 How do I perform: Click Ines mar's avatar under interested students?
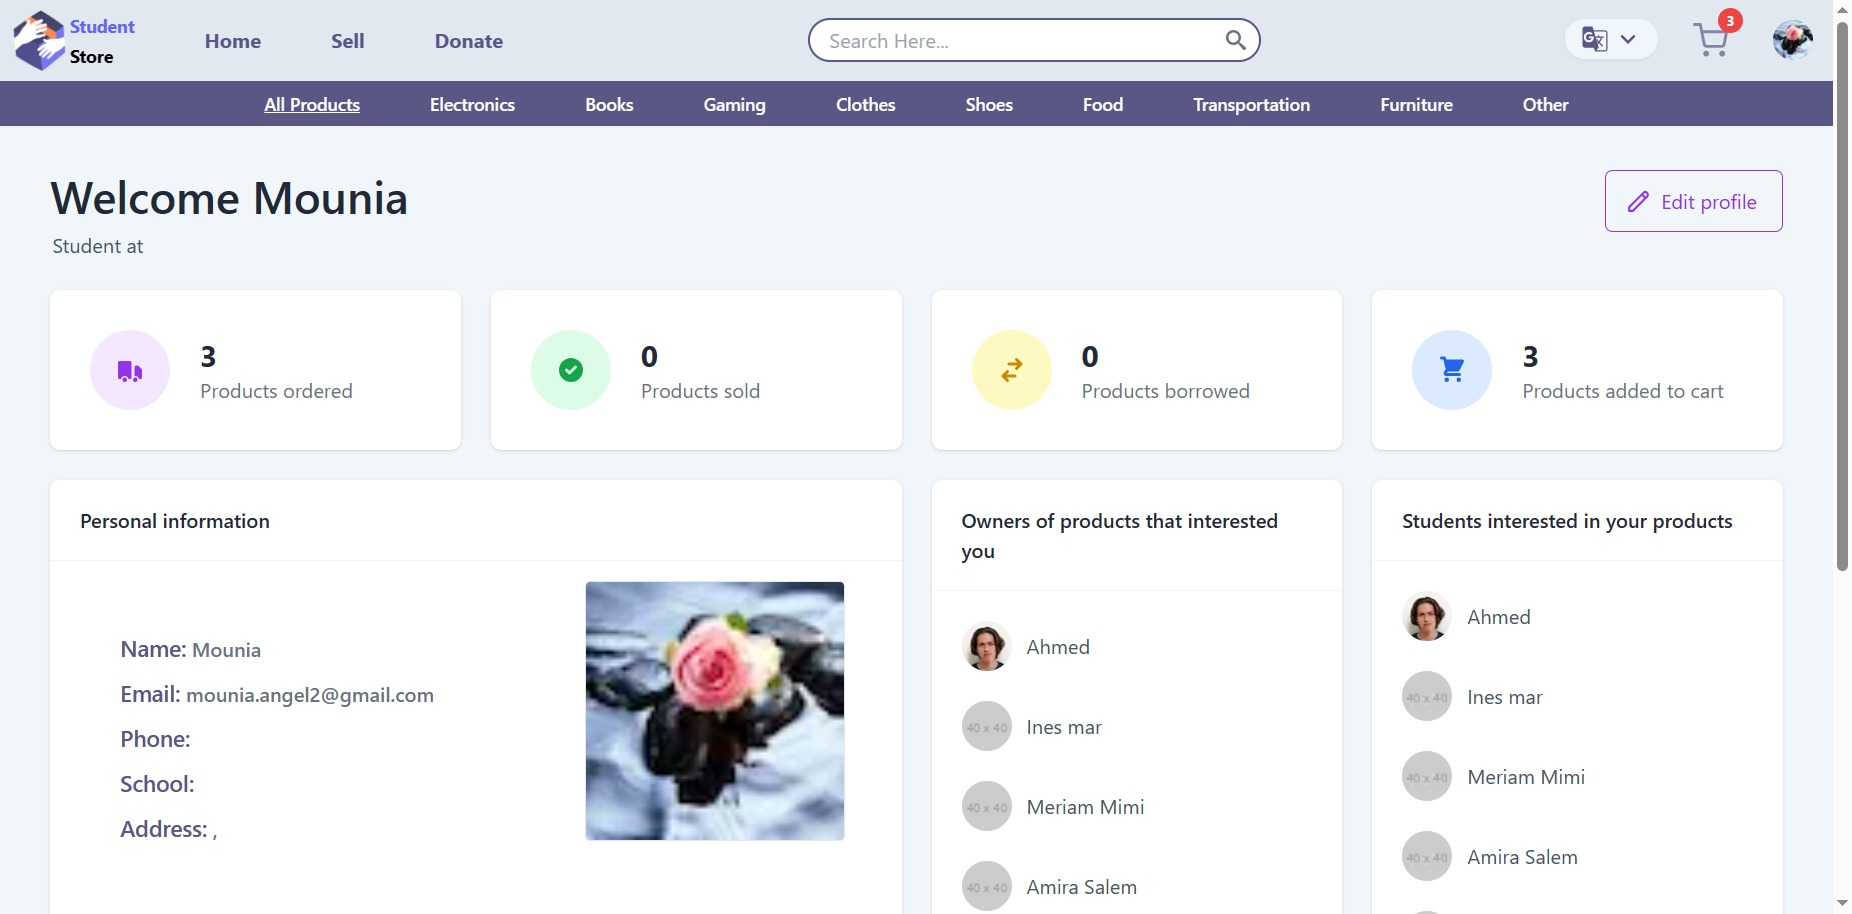pos(1427,697)
